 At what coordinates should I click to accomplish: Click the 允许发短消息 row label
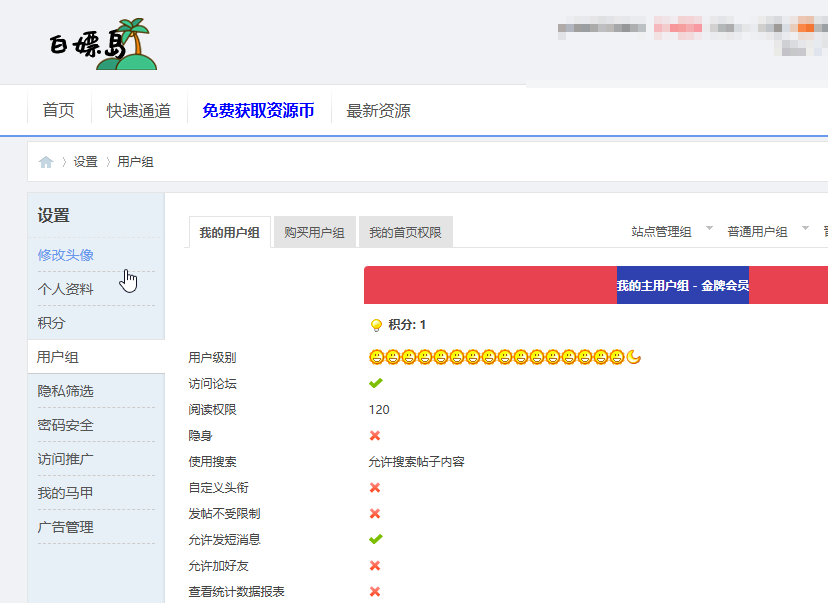pyautogui.click(x=224, y=540)
